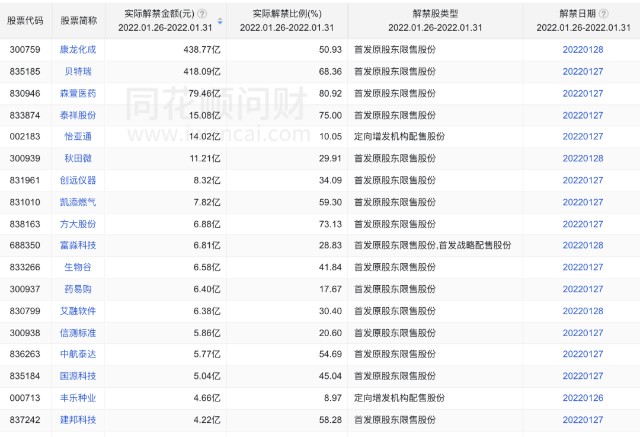
Task: Select amount cell 15.08亿
Action: tap(204, 115)
